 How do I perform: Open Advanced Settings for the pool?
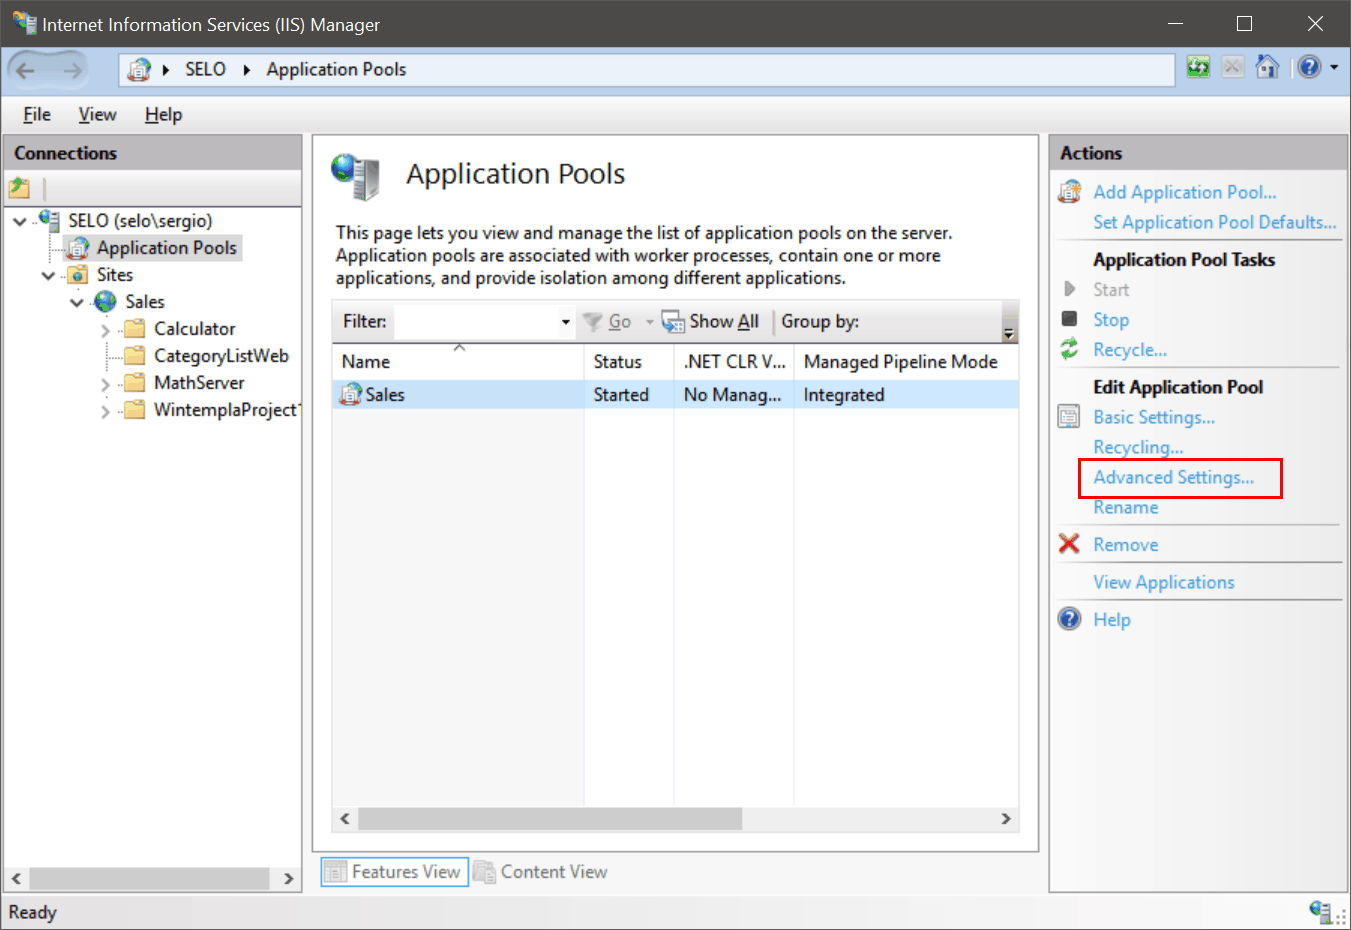pyautogui.click(x=1173, y=477)
